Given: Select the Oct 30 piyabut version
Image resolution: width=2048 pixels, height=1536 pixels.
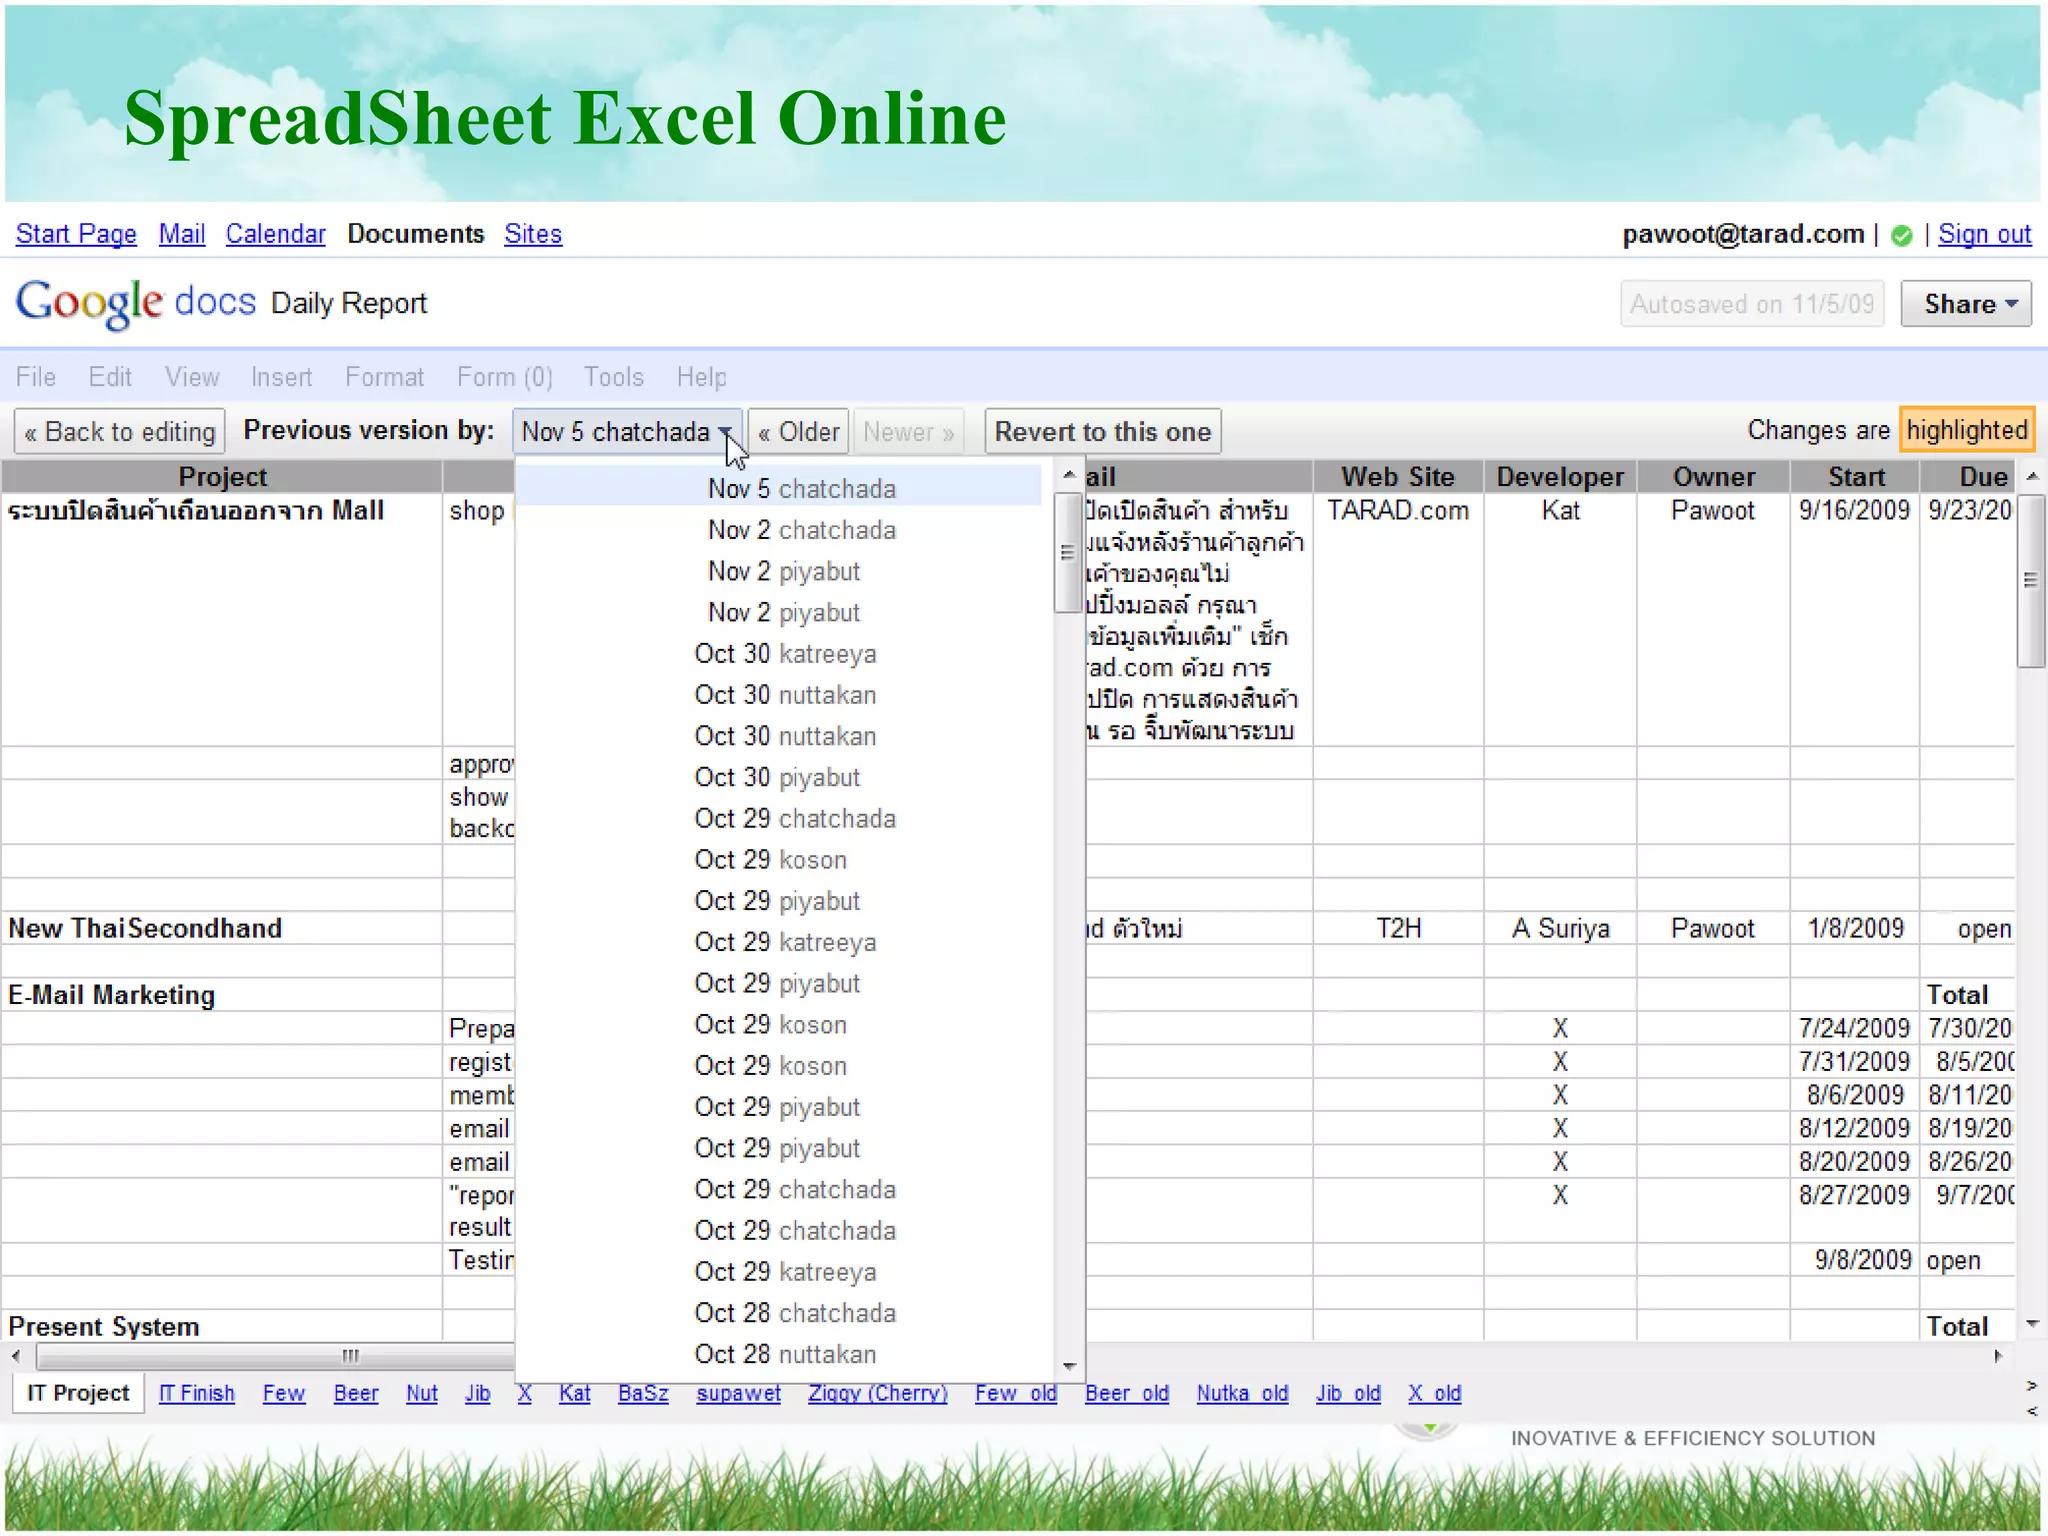Looking at the screenshot, I should [x=777, y=777].
